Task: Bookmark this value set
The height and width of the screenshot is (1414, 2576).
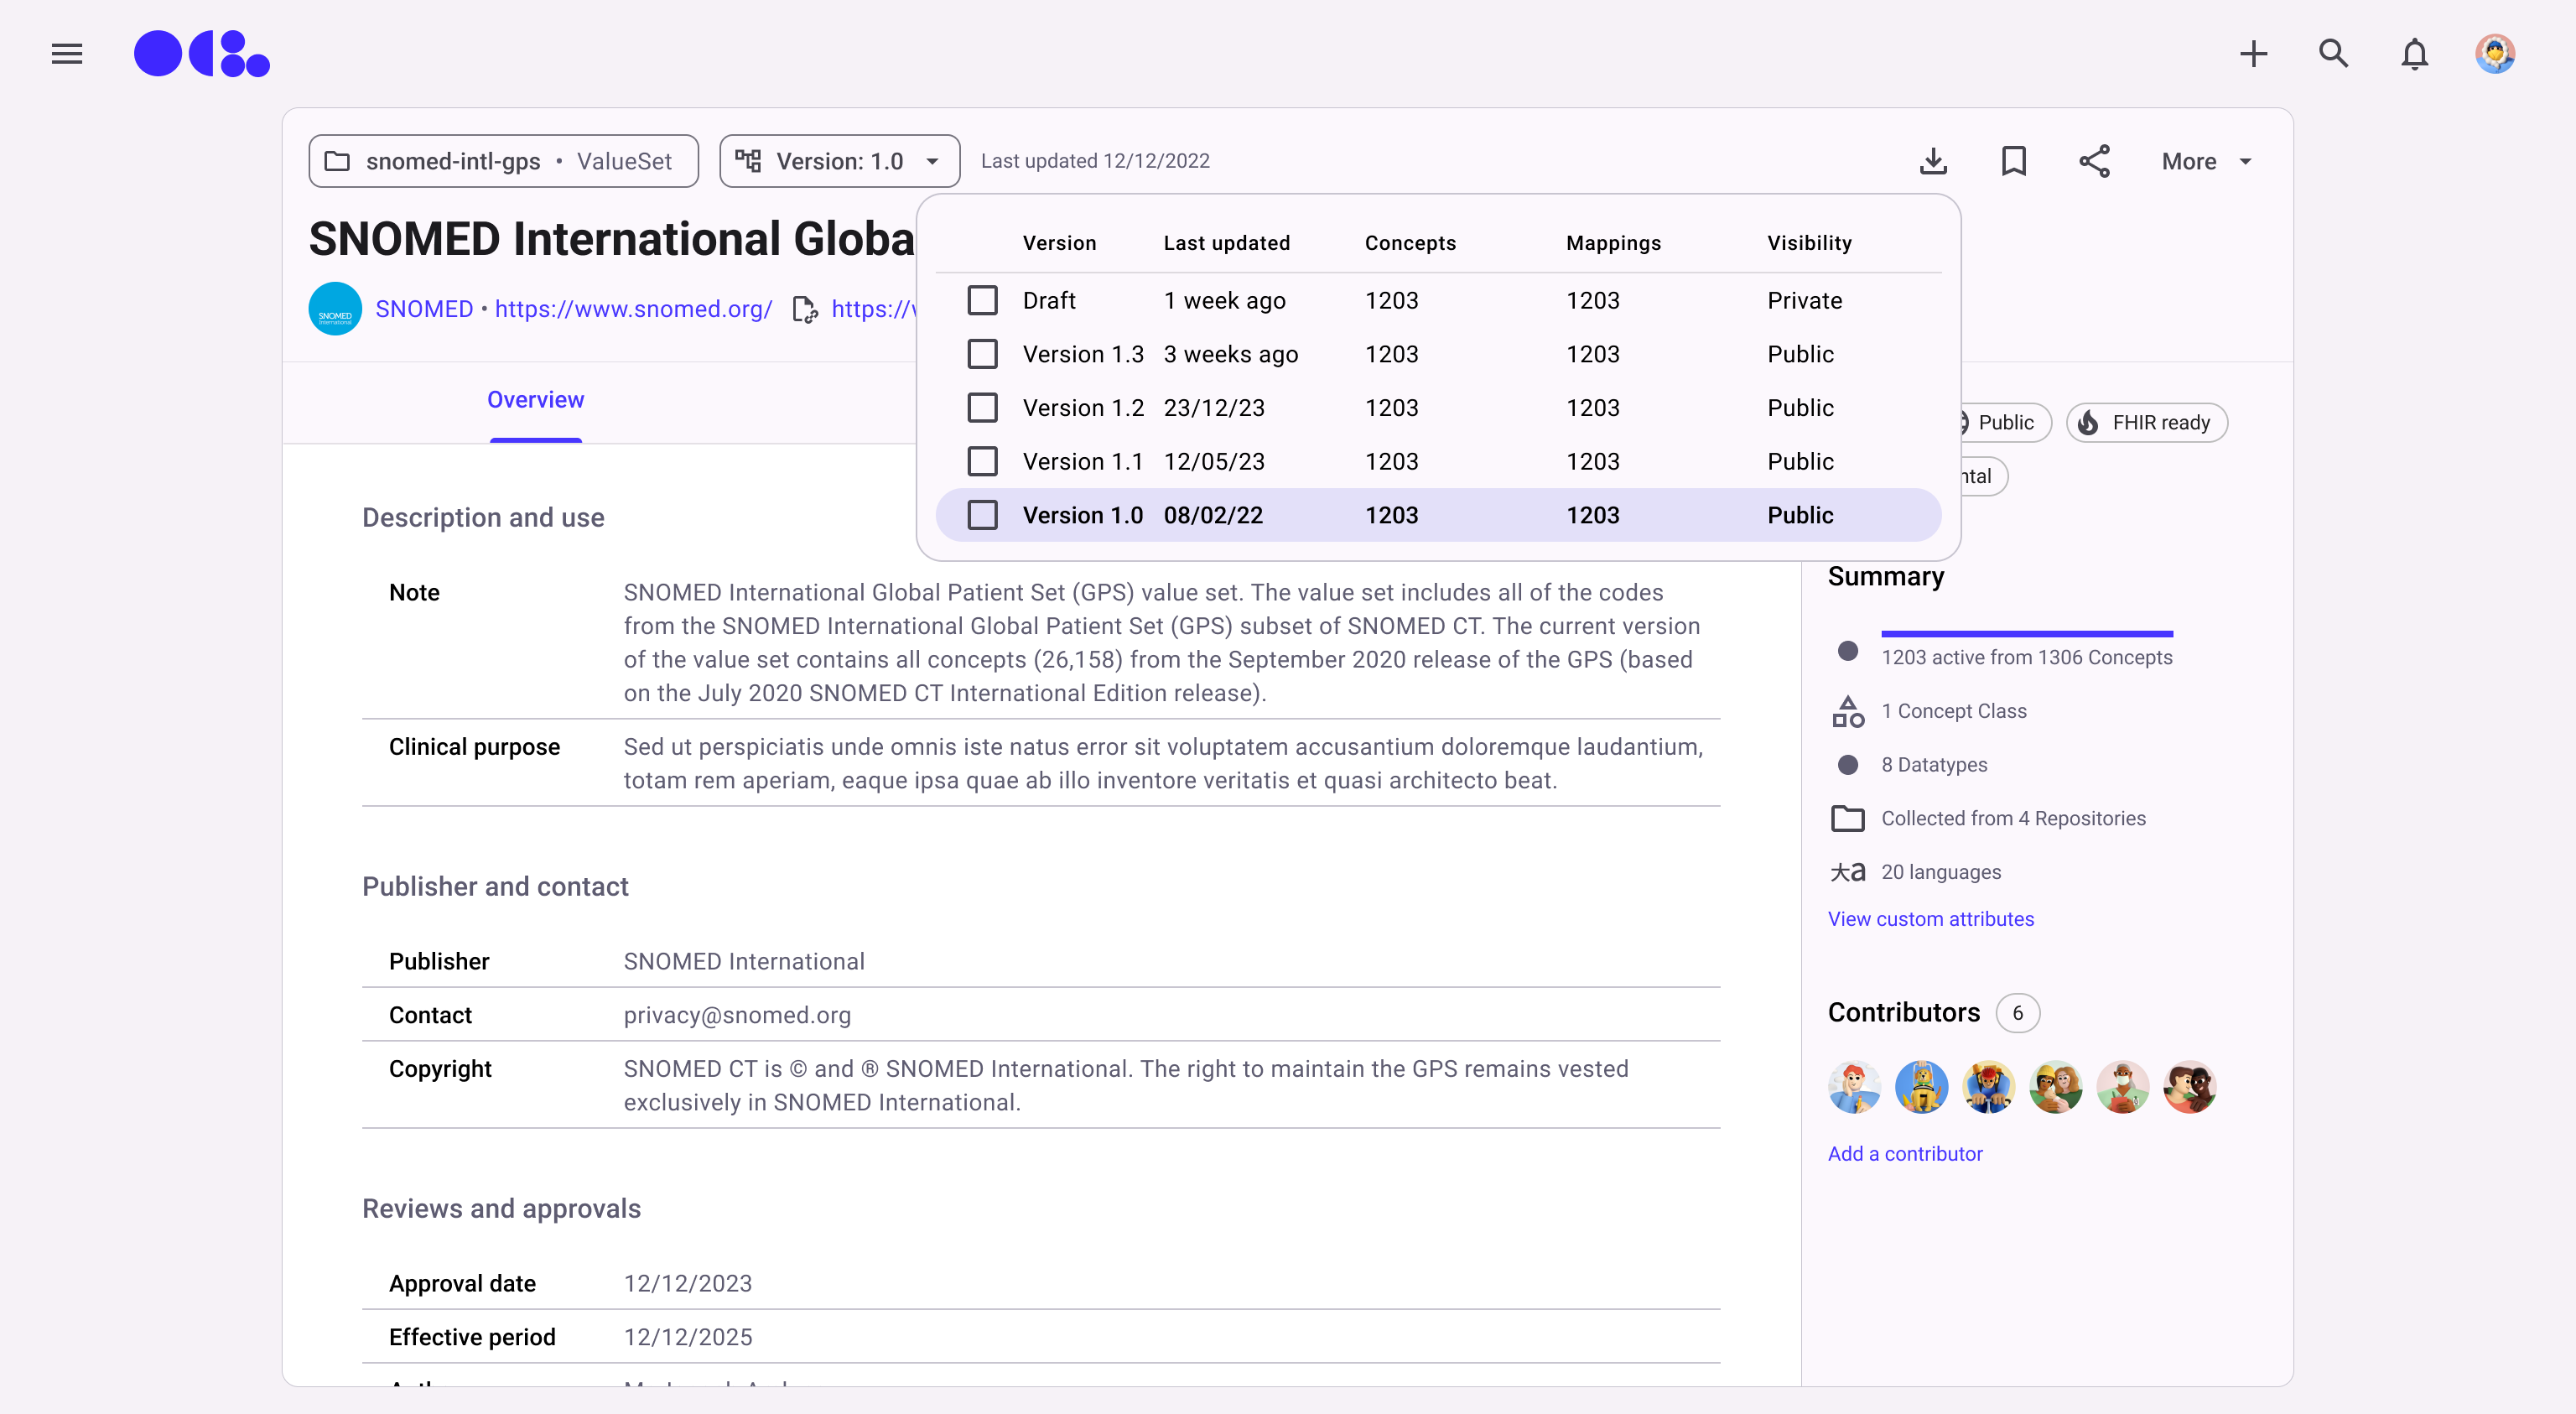Action: click(2013, 161)
